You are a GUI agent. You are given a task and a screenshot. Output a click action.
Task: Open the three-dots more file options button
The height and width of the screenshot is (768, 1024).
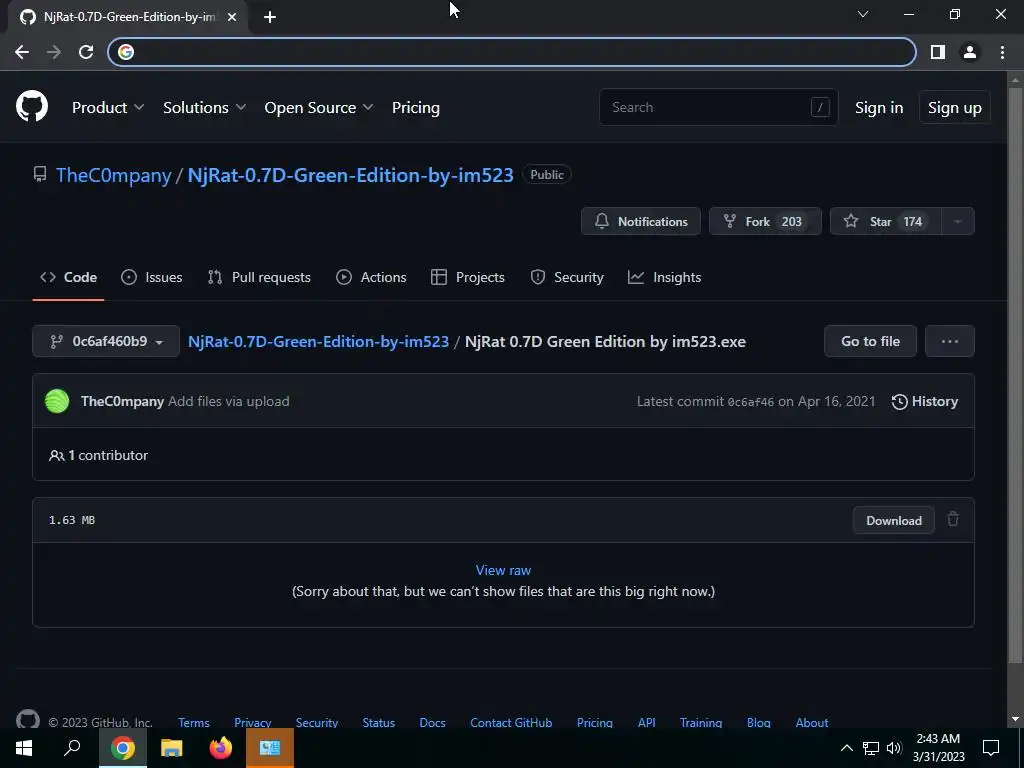pyautogui.click(x=950, y=341)
